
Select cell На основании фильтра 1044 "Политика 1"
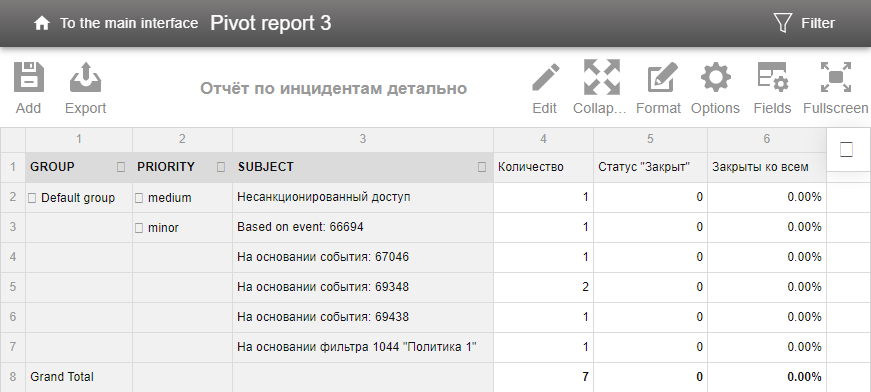(x=363, y=348)
